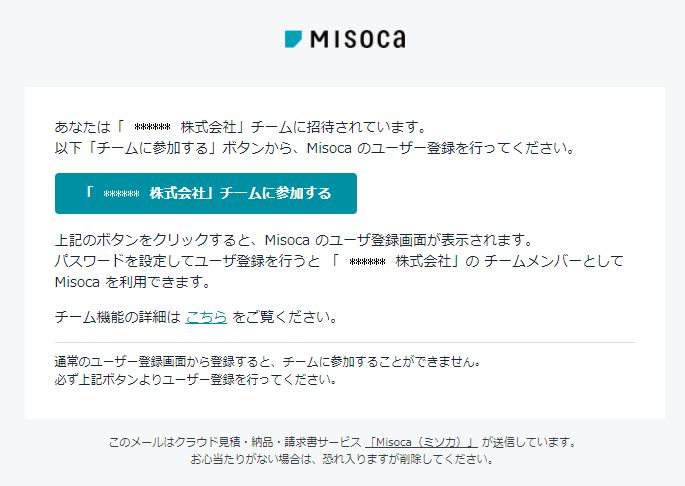Click the masked company name inside the button
The width and height of the screenshot is (685, 486).
[x=121, y=194]
